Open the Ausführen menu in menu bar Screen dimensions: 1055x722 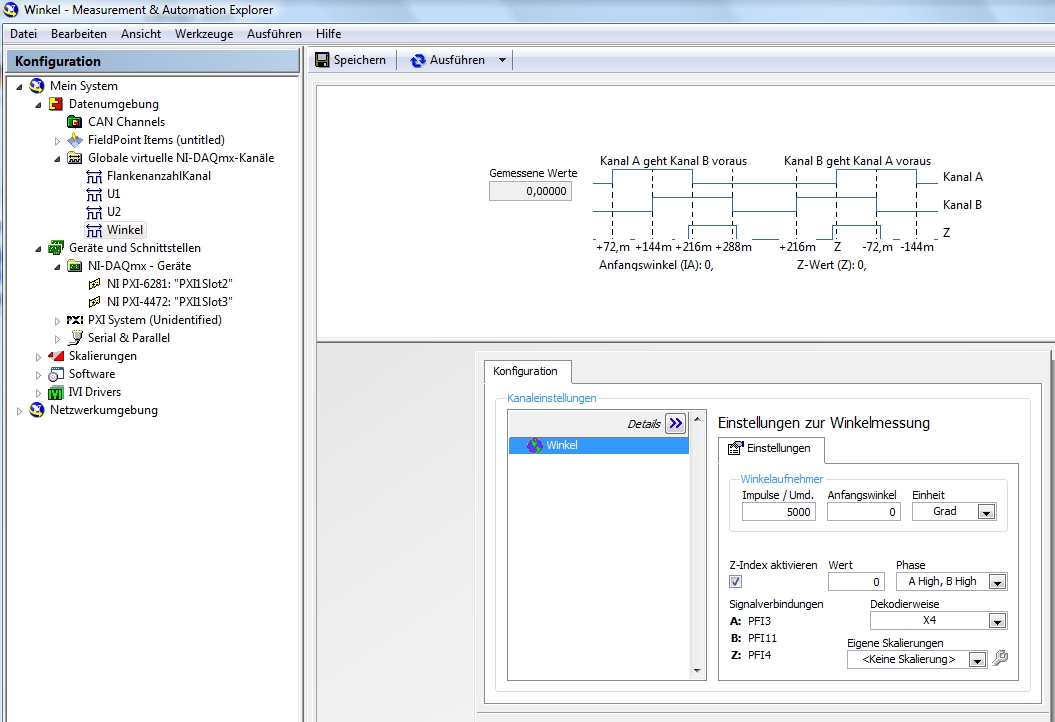[x=274, y=34]
